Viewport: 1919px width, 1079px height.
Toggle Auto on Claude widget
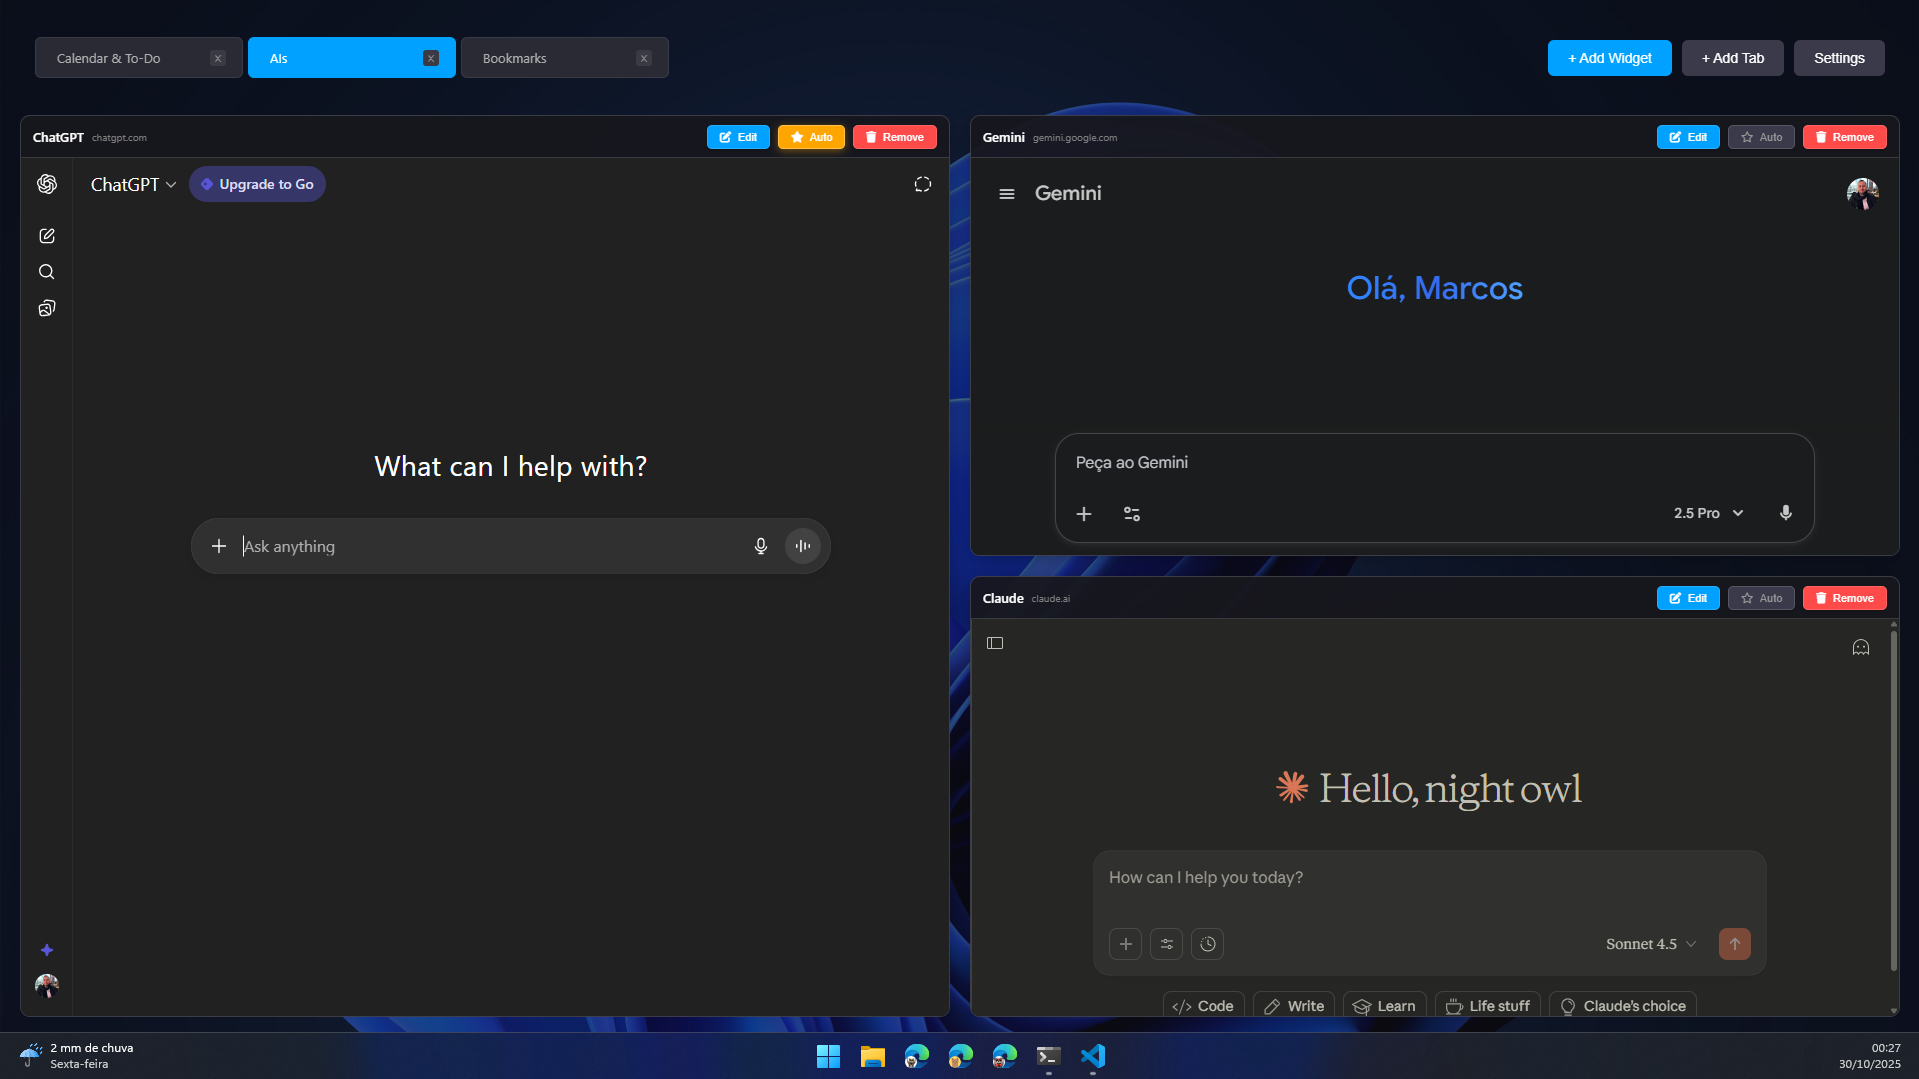(x=1761, y=598)
